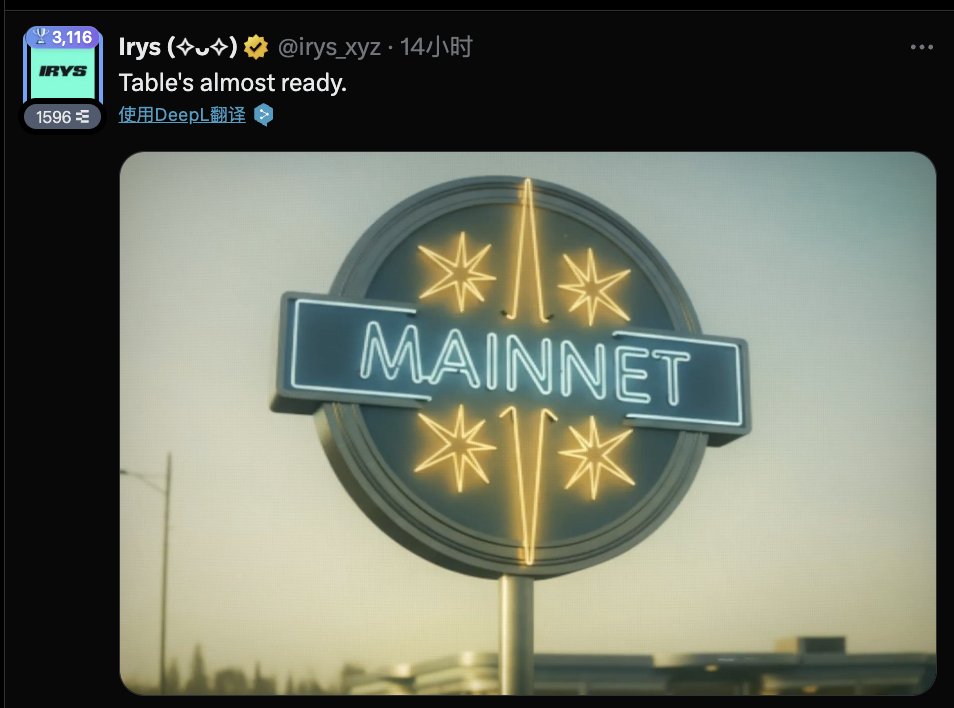The height and width of the screenshot is (708, 954).
Task: Translate the tweet with 使用DeepL翻译
Action: pos(182,114)
